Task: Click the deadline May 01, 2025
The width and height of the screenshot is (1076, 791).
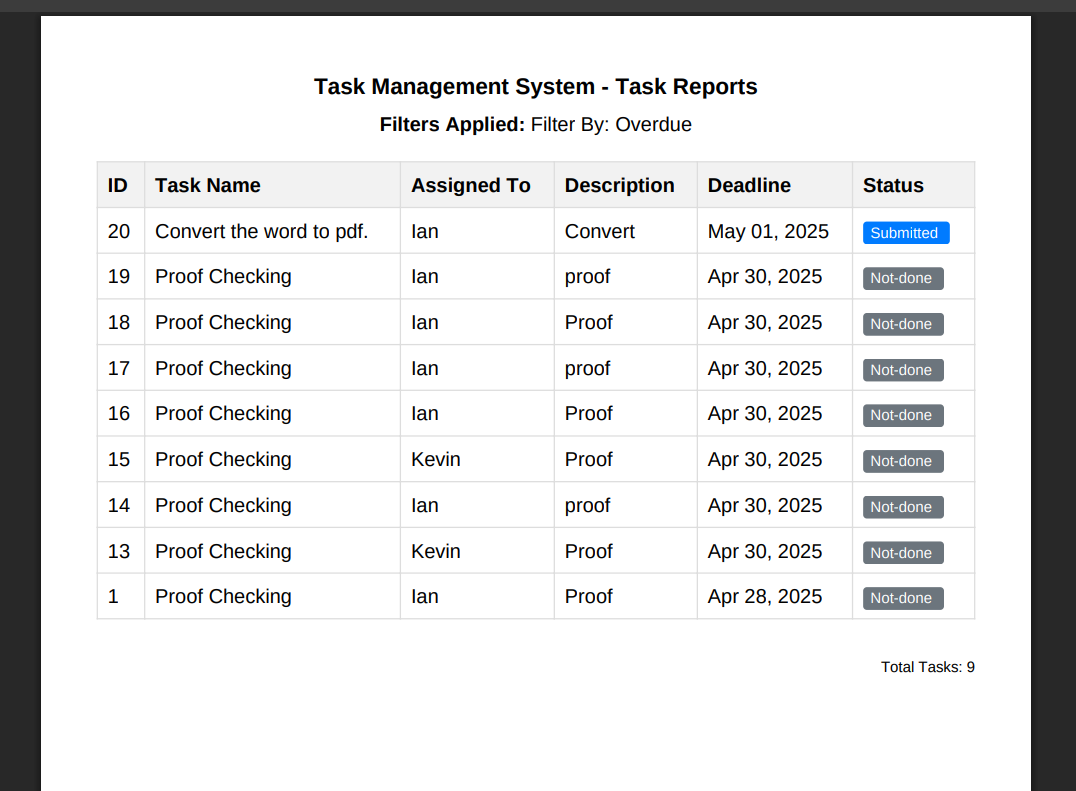Action: 768,231
